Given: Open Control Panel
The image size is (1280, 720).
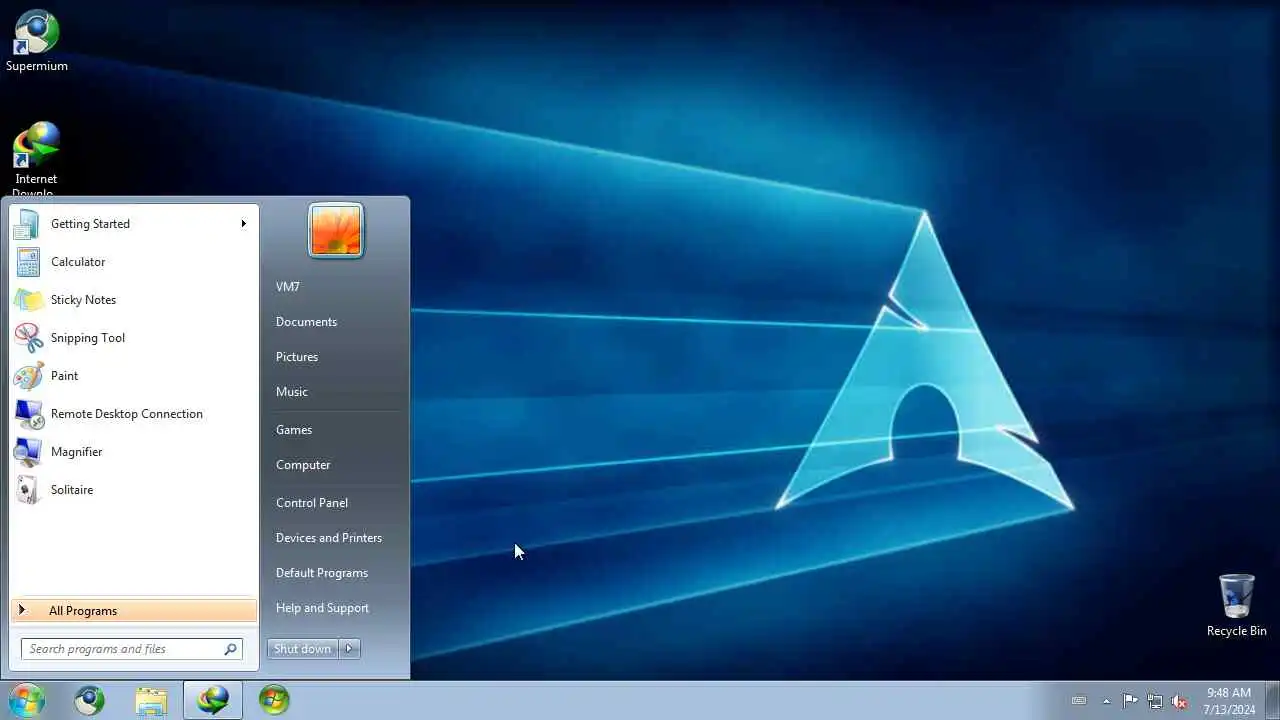Looking at the screenshot, I should coord(312,503).
